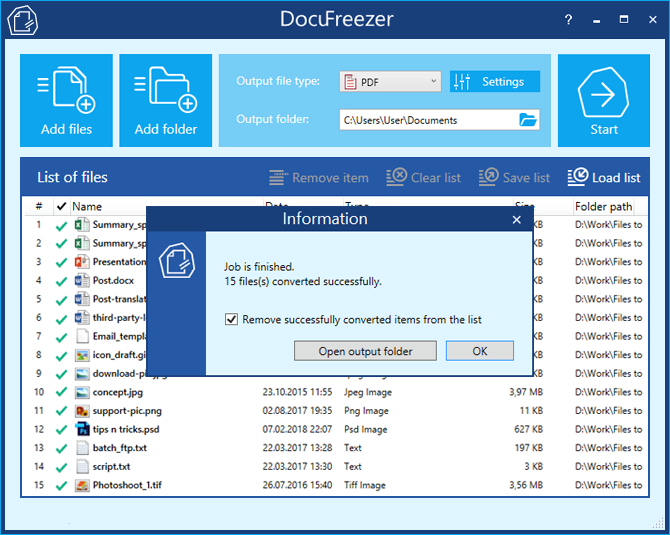
Task: Click the image icon of download-pi row
Action: click(82, 374)
